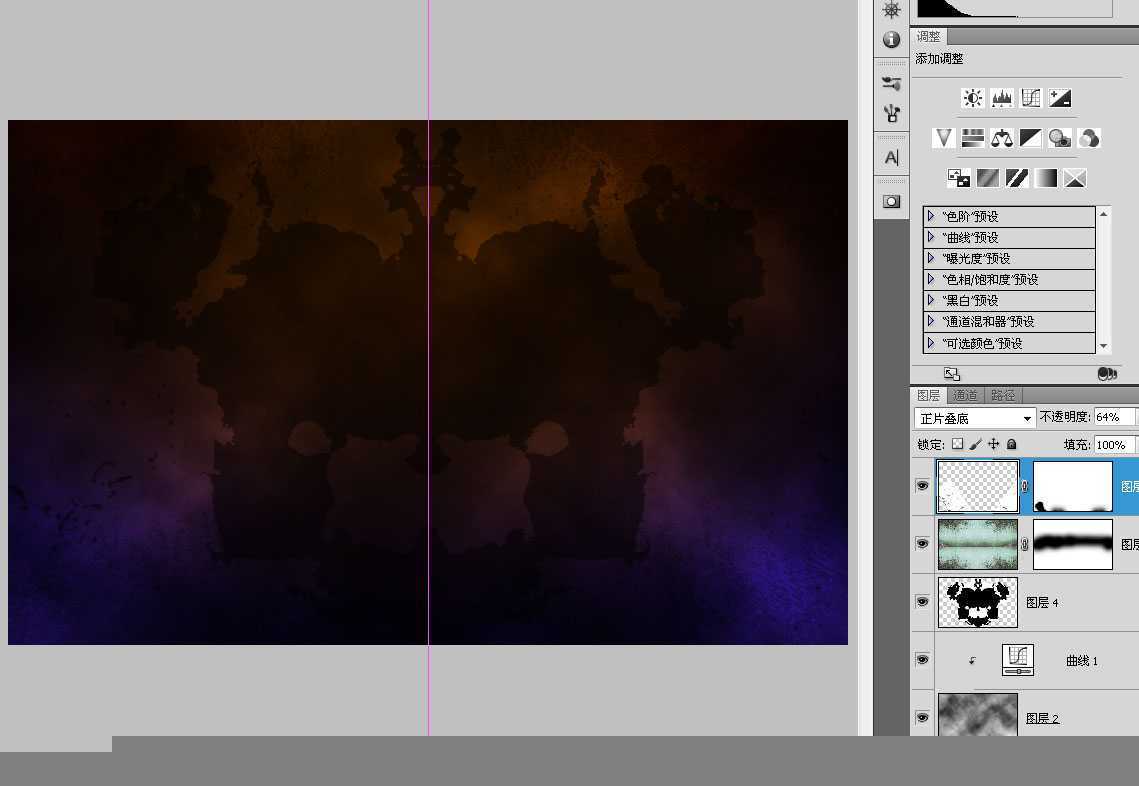The width and height of the screenshot is (1139, 786).
Task: Add a Black & White adjustment layer
Action: [x=1031, y=138]
